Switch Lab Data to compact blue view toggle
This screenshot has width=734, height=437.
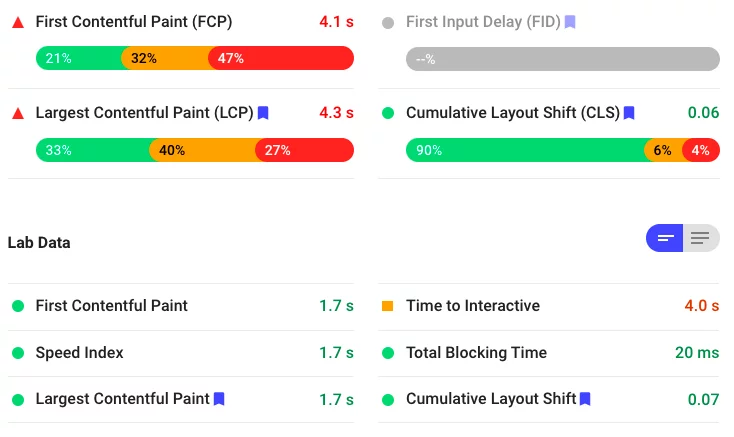[x=665, y=238]
